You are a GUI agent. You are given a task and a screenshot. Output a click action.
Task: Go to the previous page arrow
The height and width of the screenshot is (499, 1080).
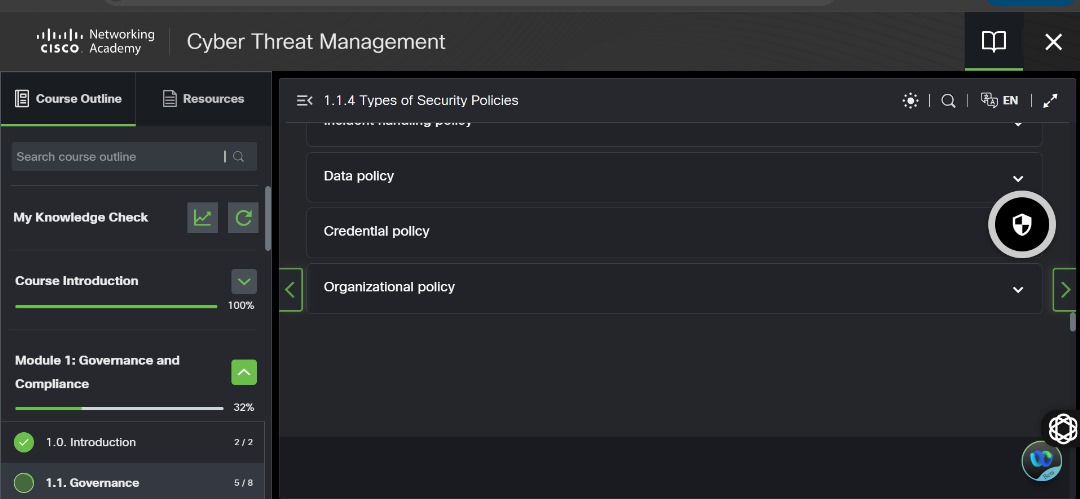[290, 289]
